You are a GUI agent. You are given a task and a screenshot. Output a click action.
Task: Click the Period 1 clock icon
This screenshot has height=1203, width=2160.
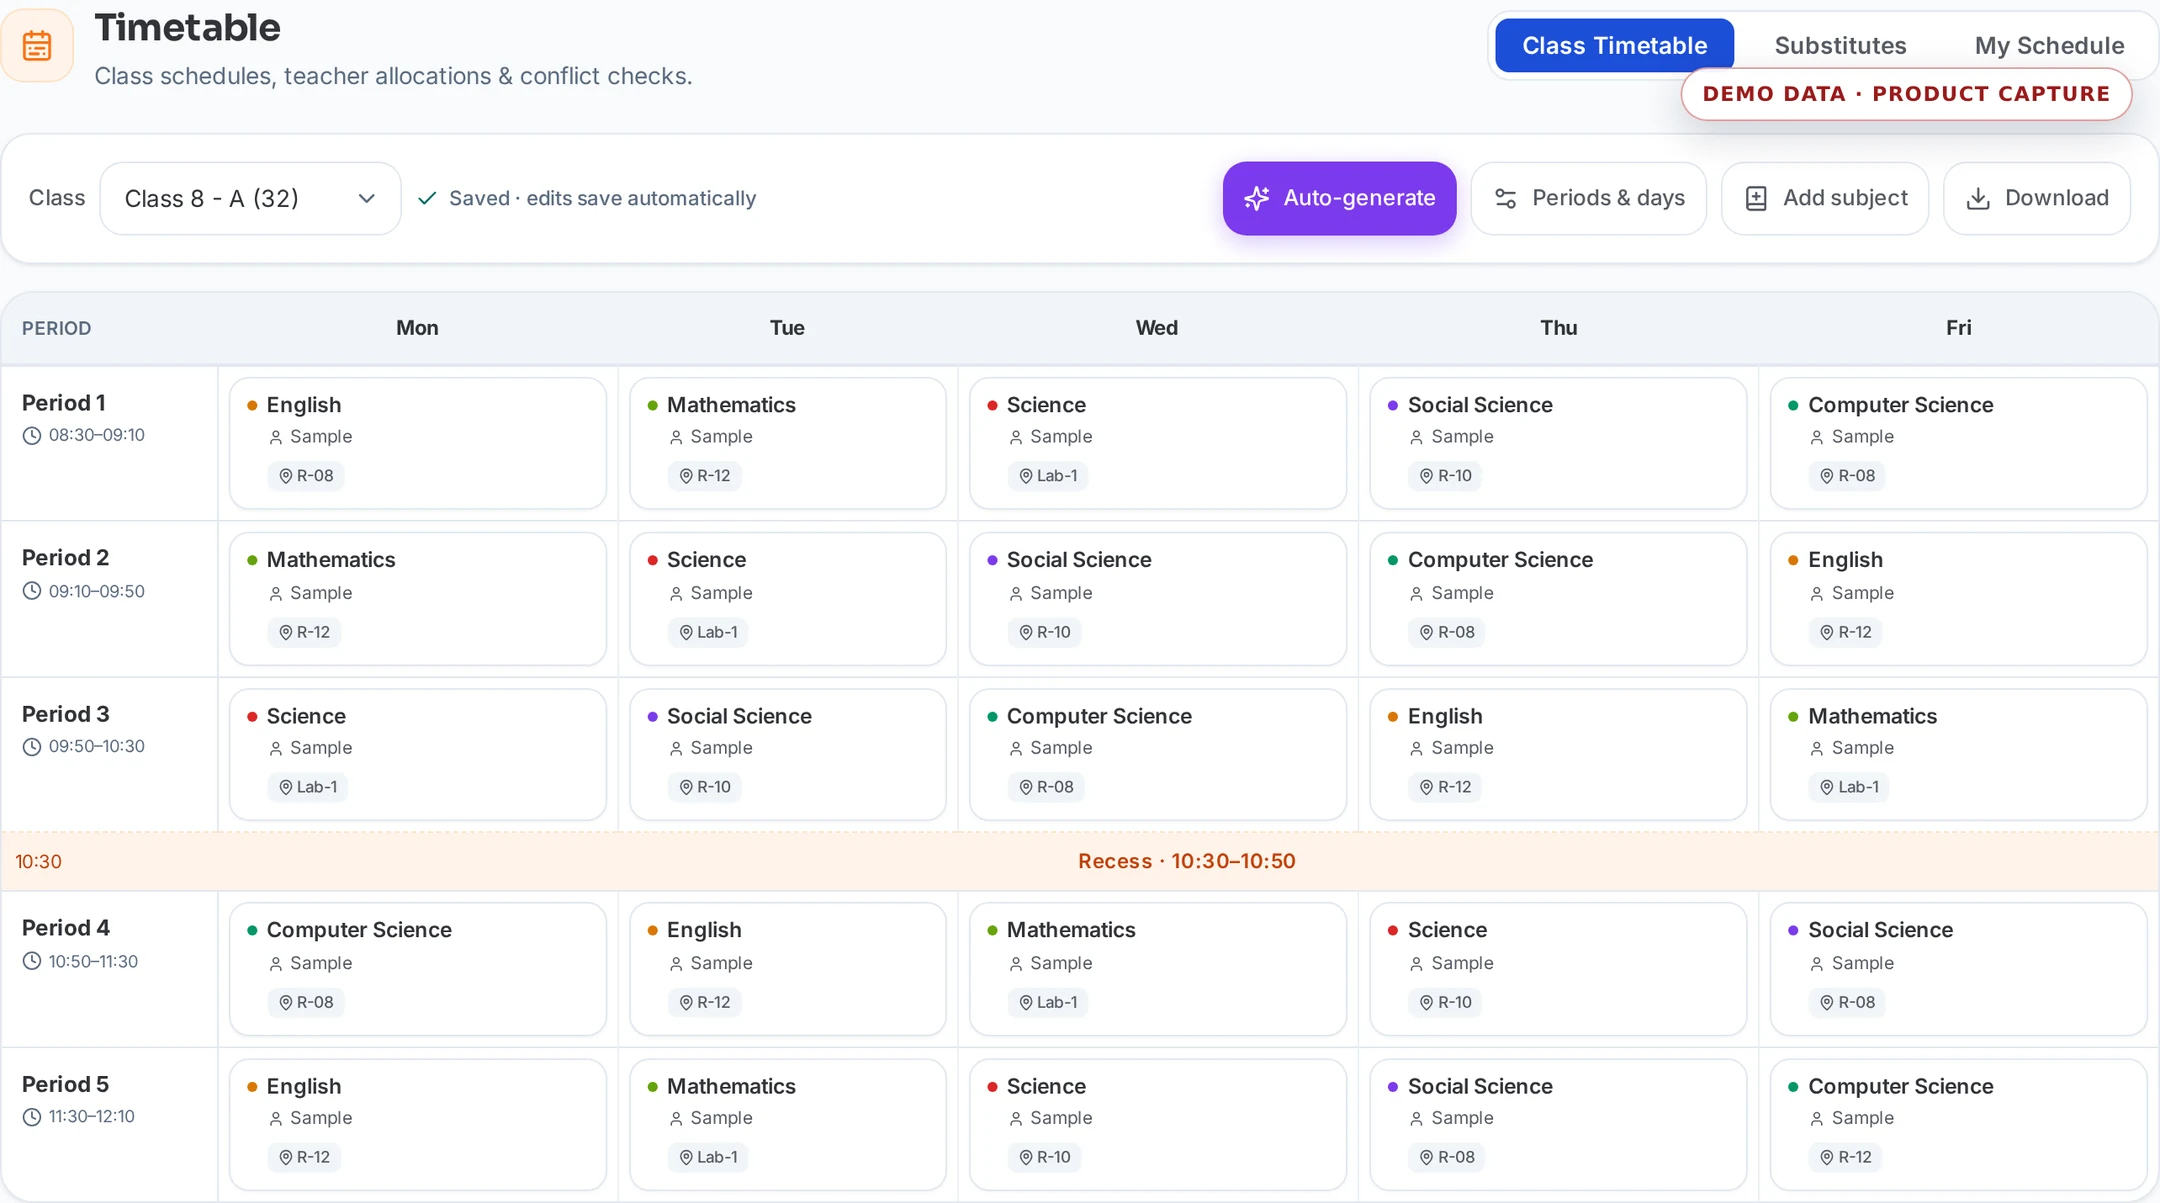(x=32, y=435)
